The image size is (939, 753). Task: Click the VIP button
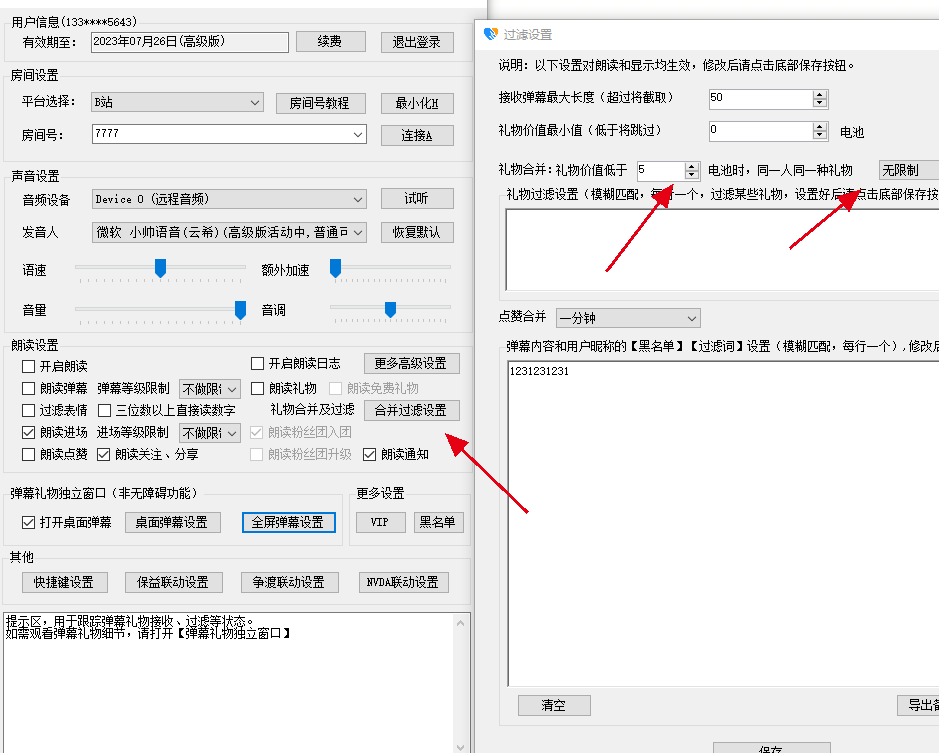[x=380, y=522]
